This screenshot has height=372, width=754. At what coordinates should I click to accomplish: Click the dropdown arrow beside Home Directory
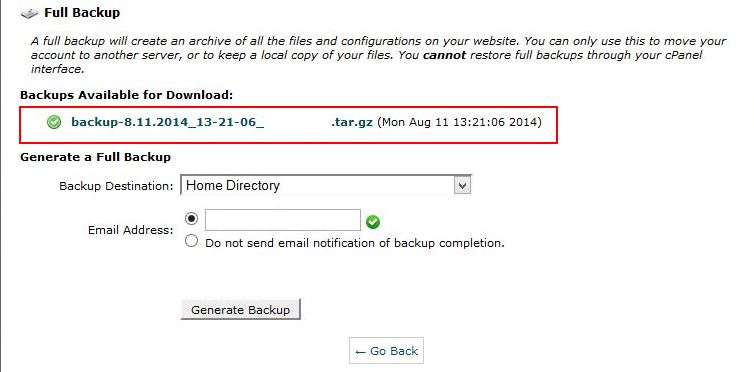click(x=462, y=186)
